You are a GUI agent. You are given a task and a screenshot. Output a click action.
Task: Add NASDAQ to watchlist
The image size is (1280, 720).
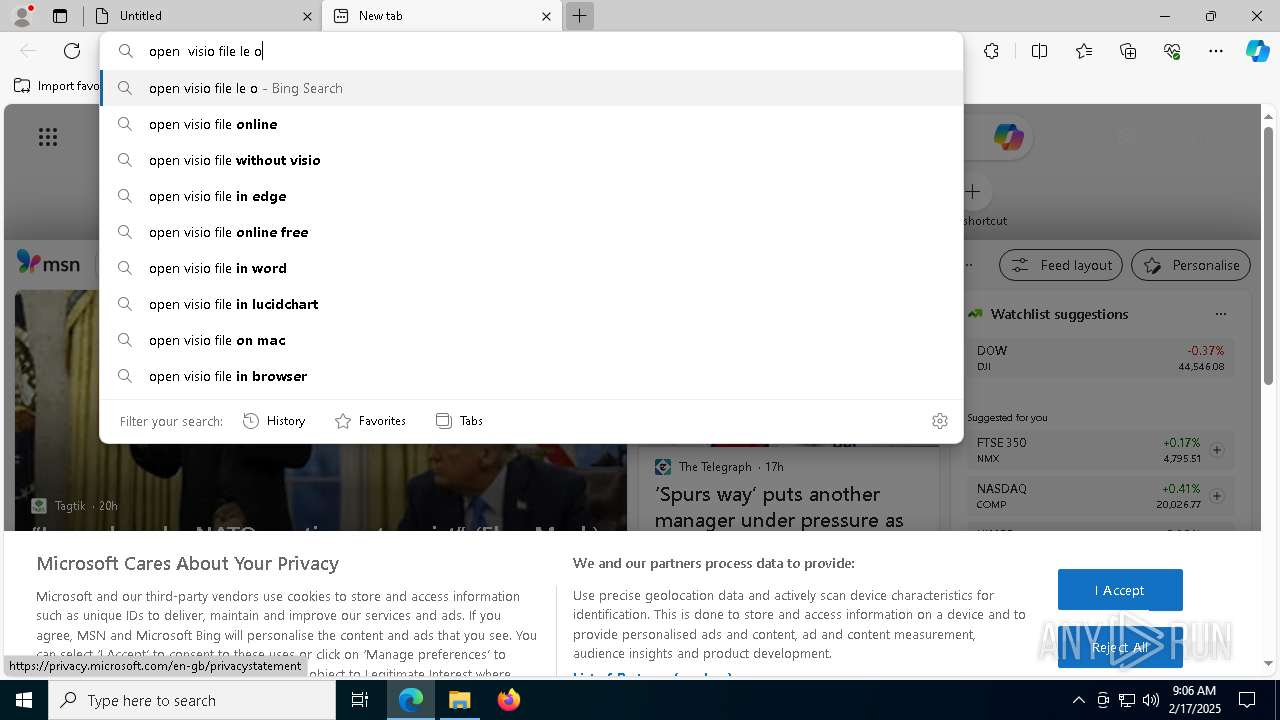1216,496
